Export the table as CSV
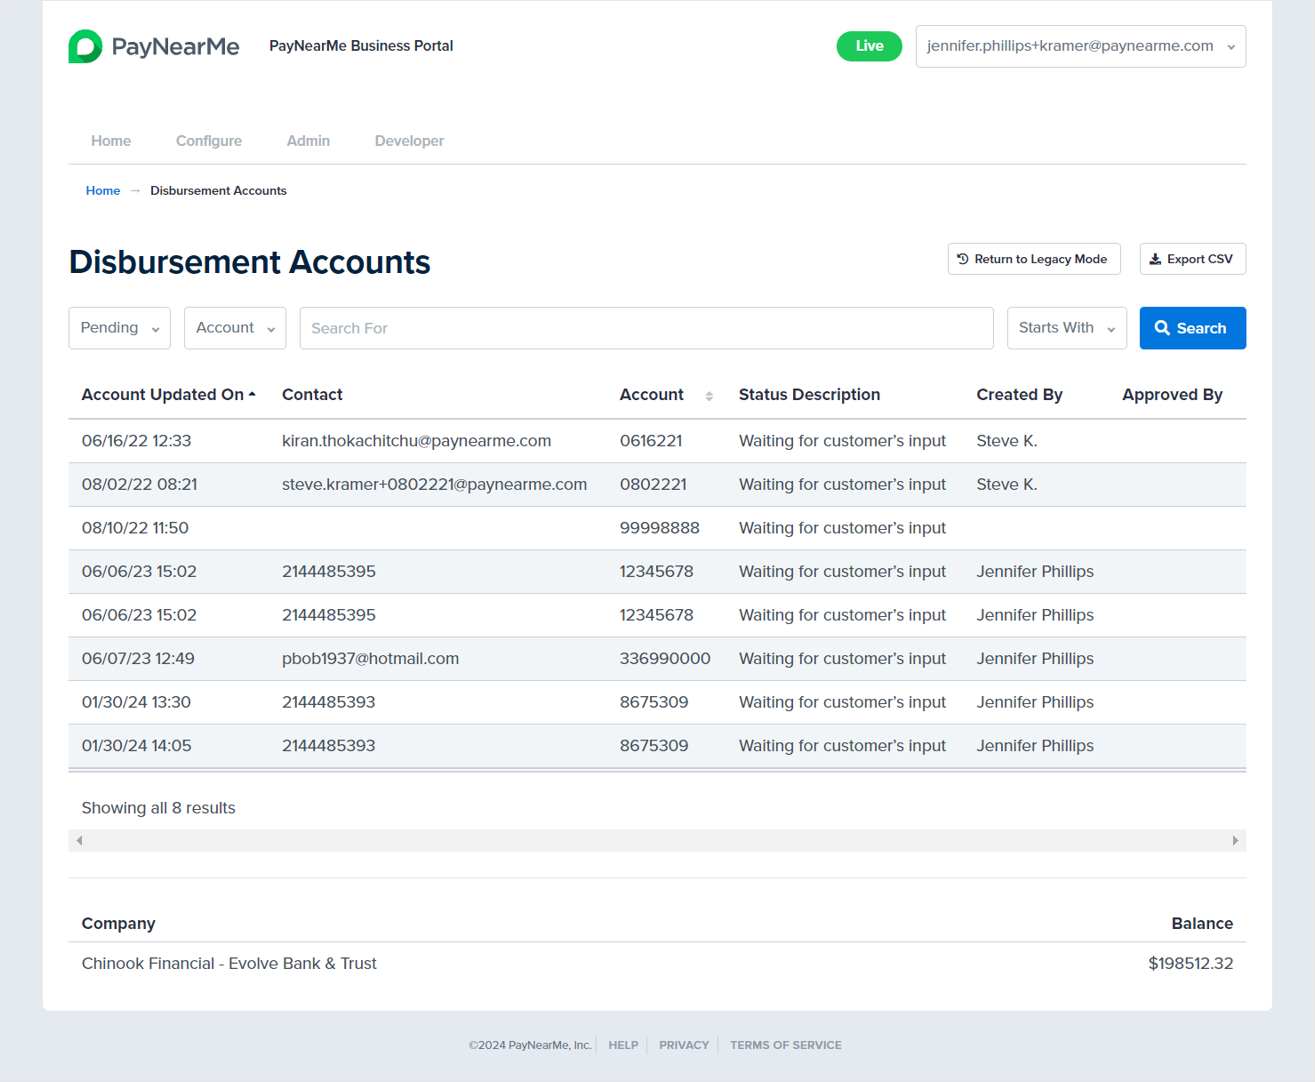The height and width of the screenshot is (1082, 1315). (x=1192, y=259)
